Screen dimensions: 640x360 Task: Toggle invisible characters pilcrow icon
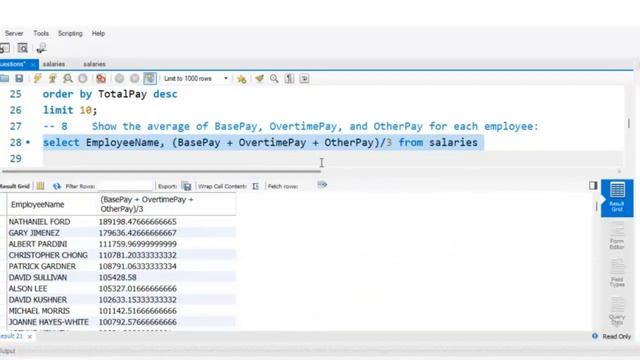pos(289,78)
